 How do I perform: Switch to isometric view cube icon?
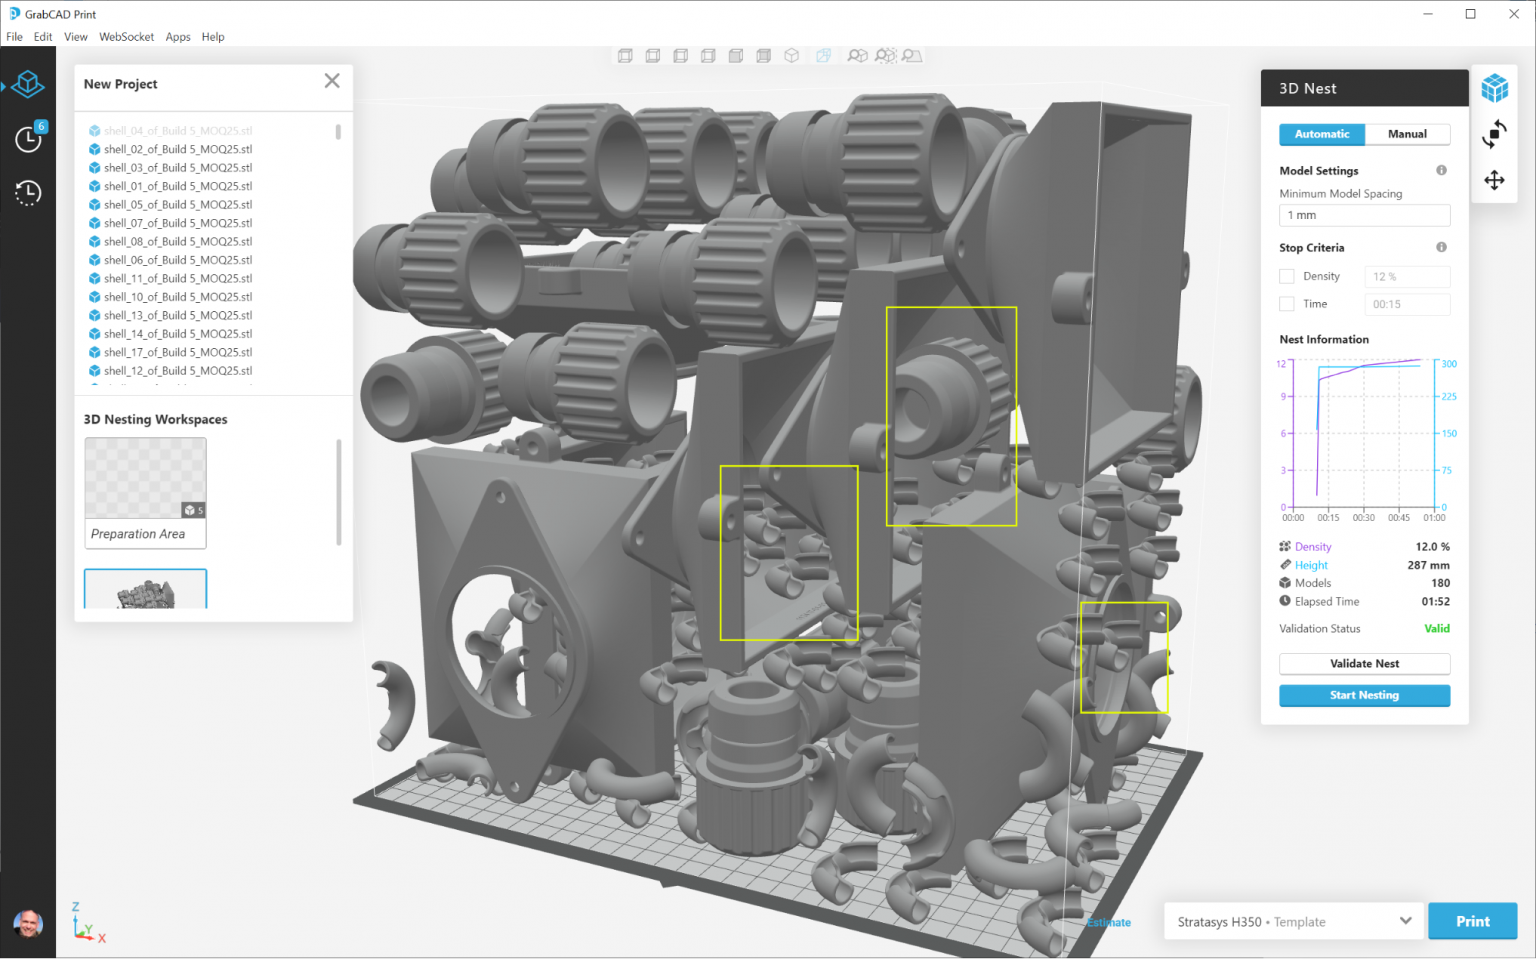(x=791, y=55)
